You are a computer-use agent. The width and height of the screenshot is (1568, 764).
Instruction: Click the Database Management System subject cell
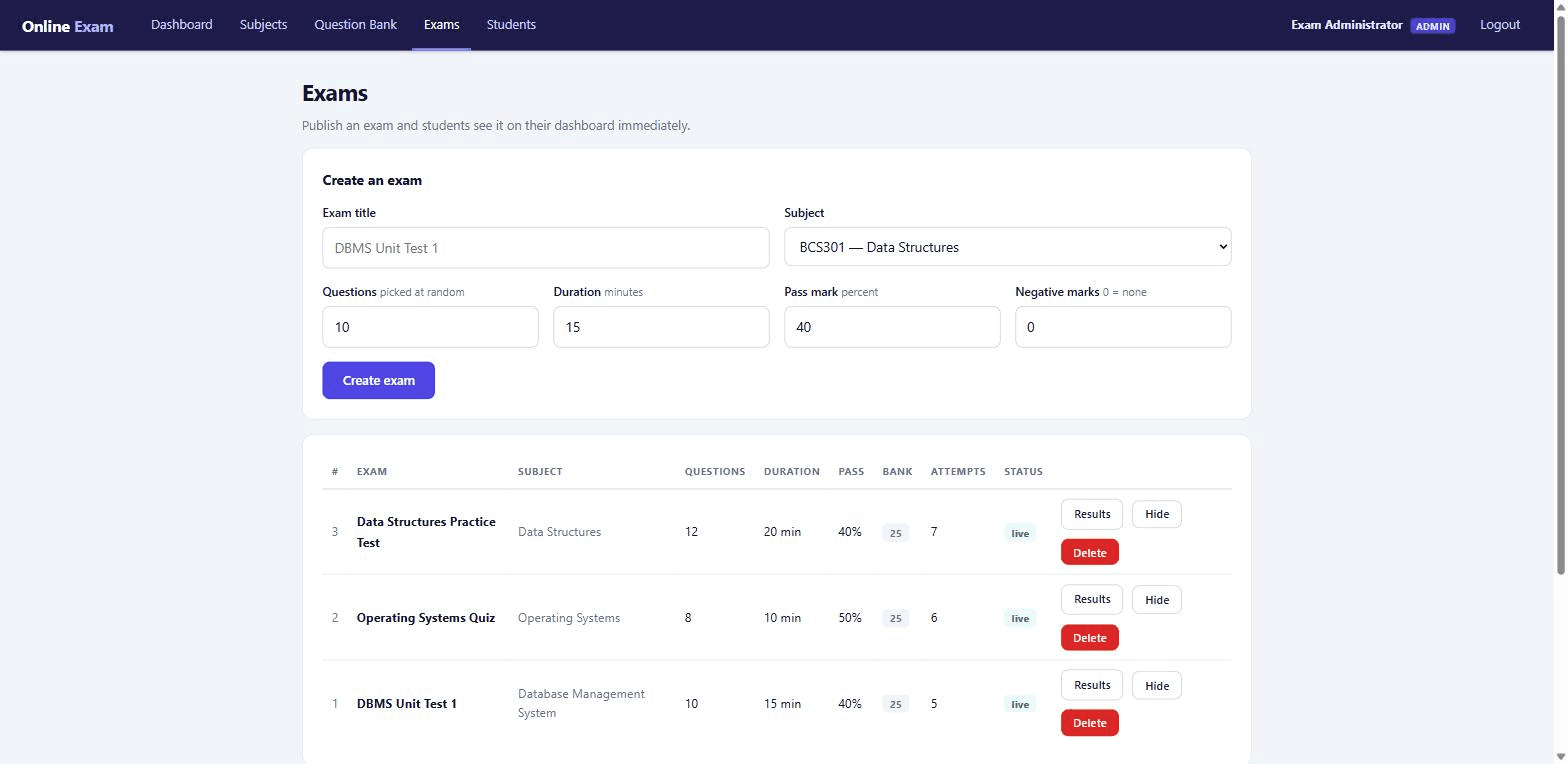tap(581, 703)
